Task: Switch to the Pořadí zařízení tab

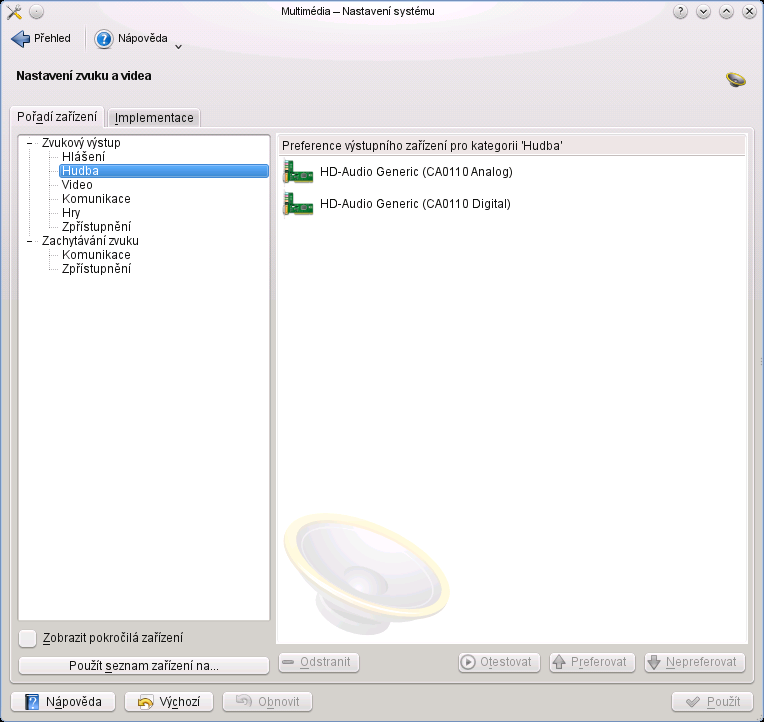Action: 57,117
